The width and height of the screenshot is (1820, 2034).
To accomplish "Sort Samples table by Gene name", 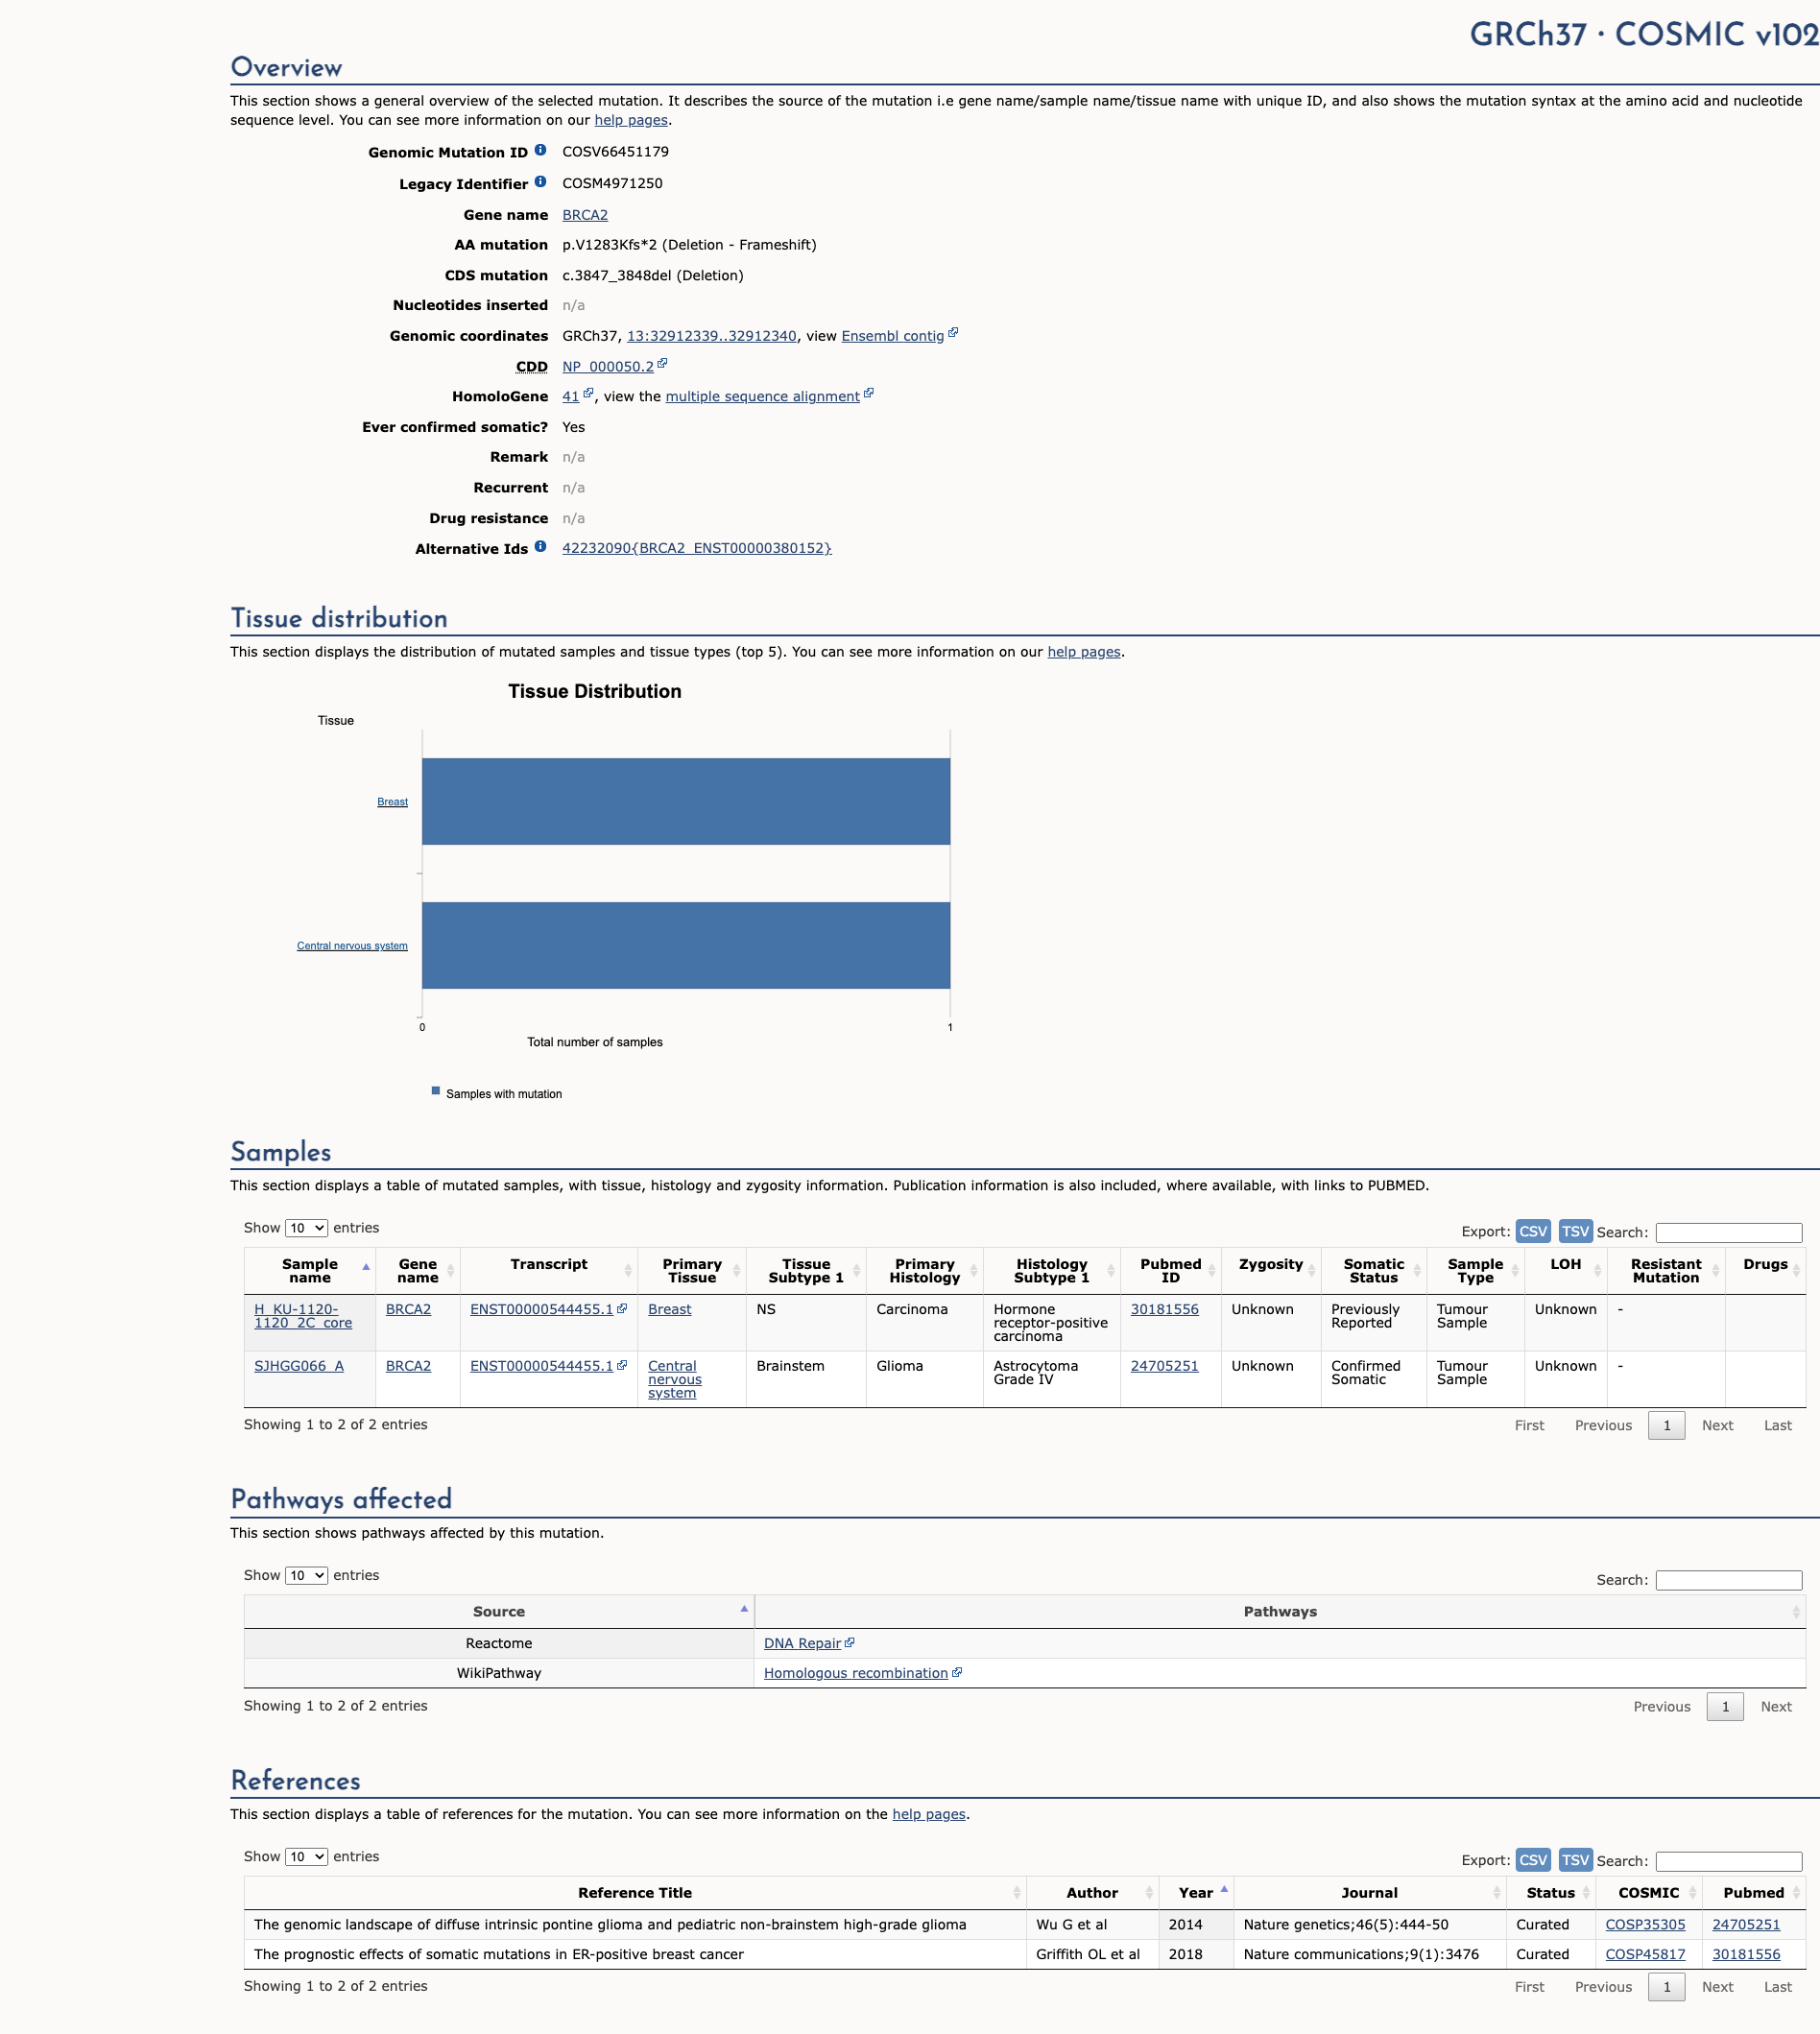I will click(418, 1271).
